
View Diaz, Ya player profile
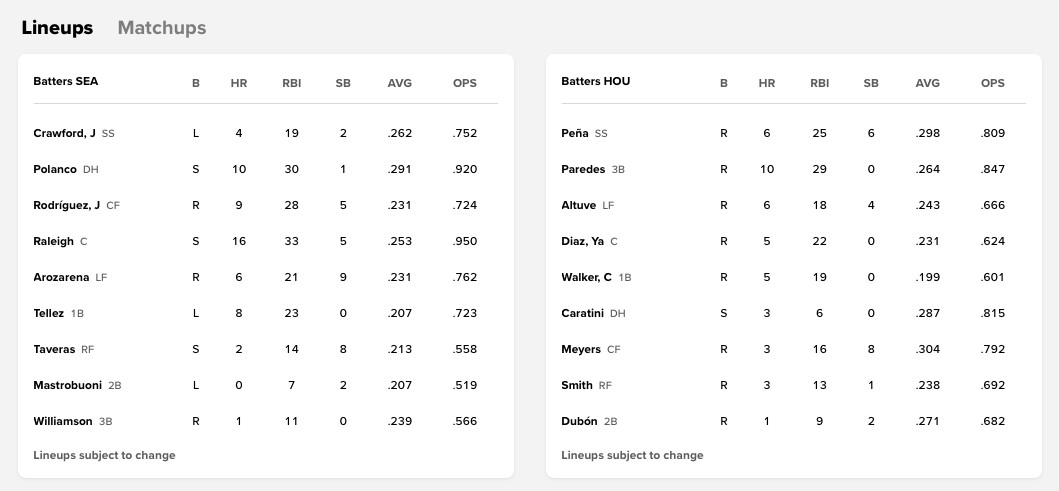coord(582,241)
